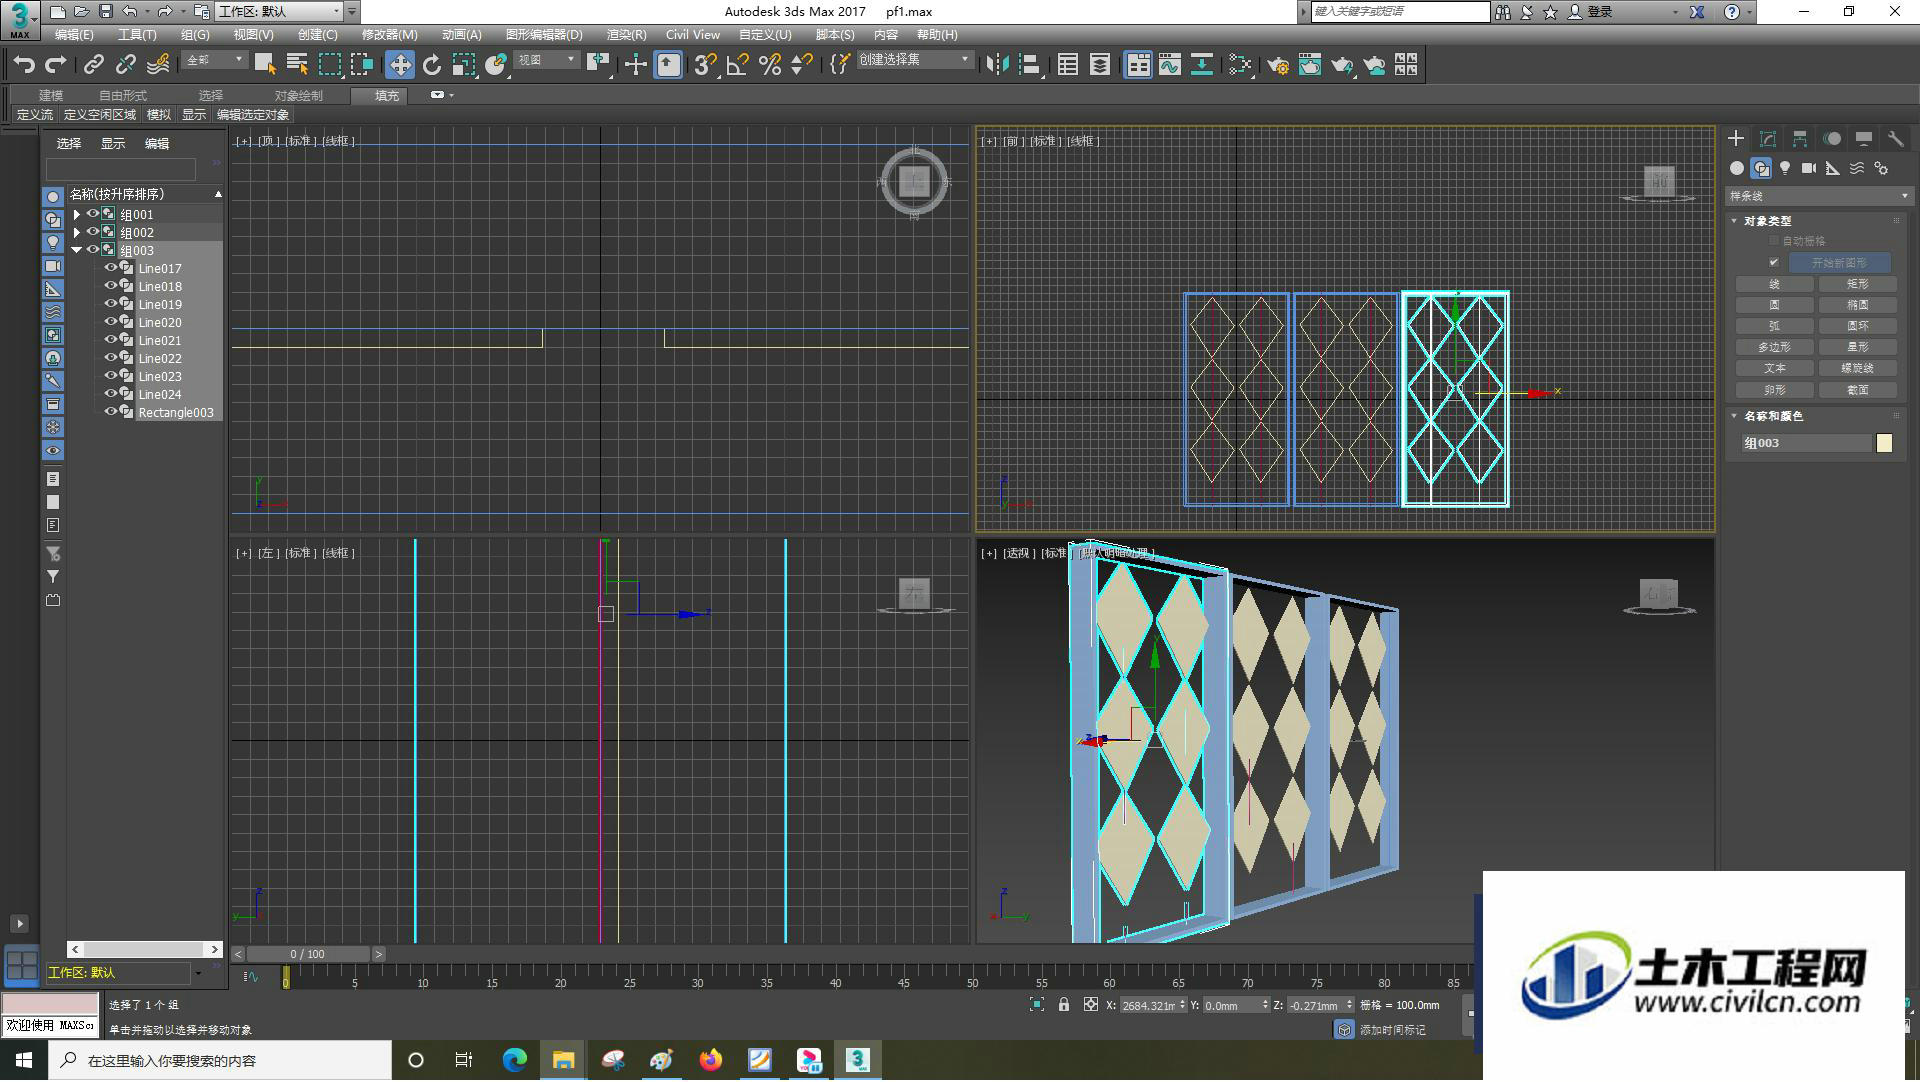Open the Civil View menu
Image resolution: width=1920 pixels, height=1082 pixels.
693,35
